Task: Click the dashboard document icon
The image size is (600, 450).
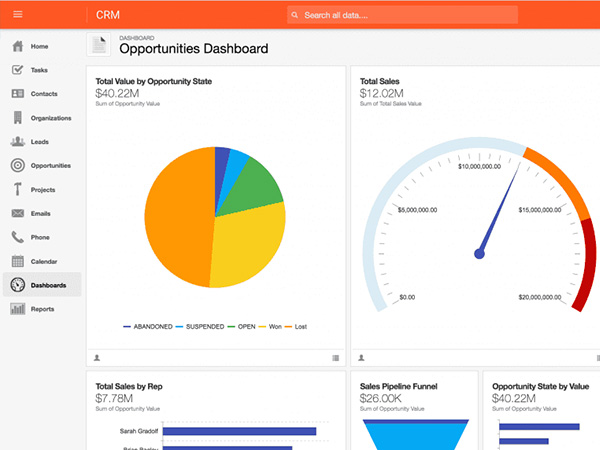Action: point(99,45)
